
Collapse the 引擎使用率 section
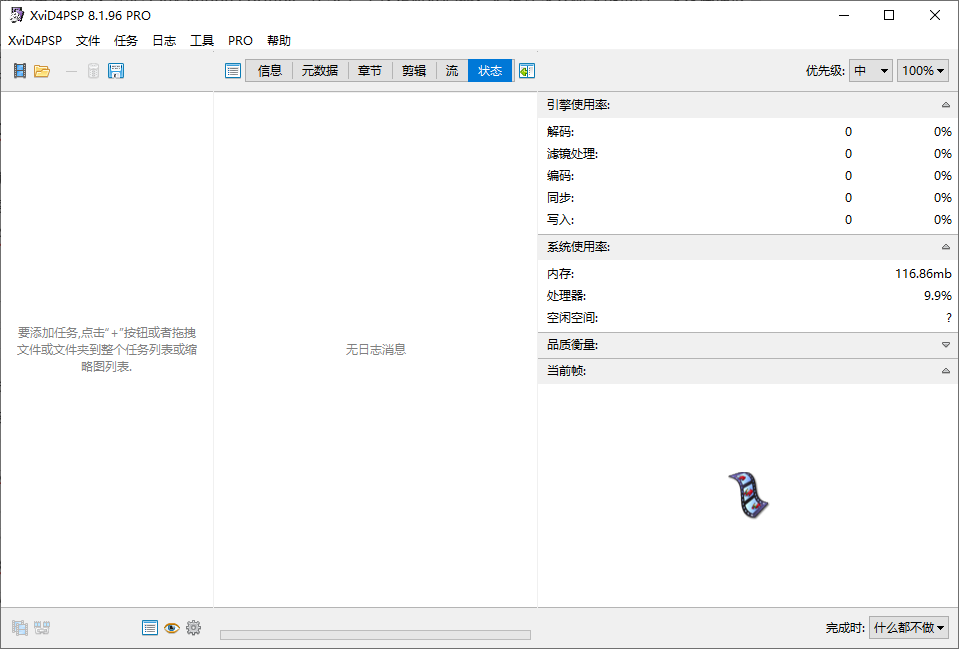point(944,104)
